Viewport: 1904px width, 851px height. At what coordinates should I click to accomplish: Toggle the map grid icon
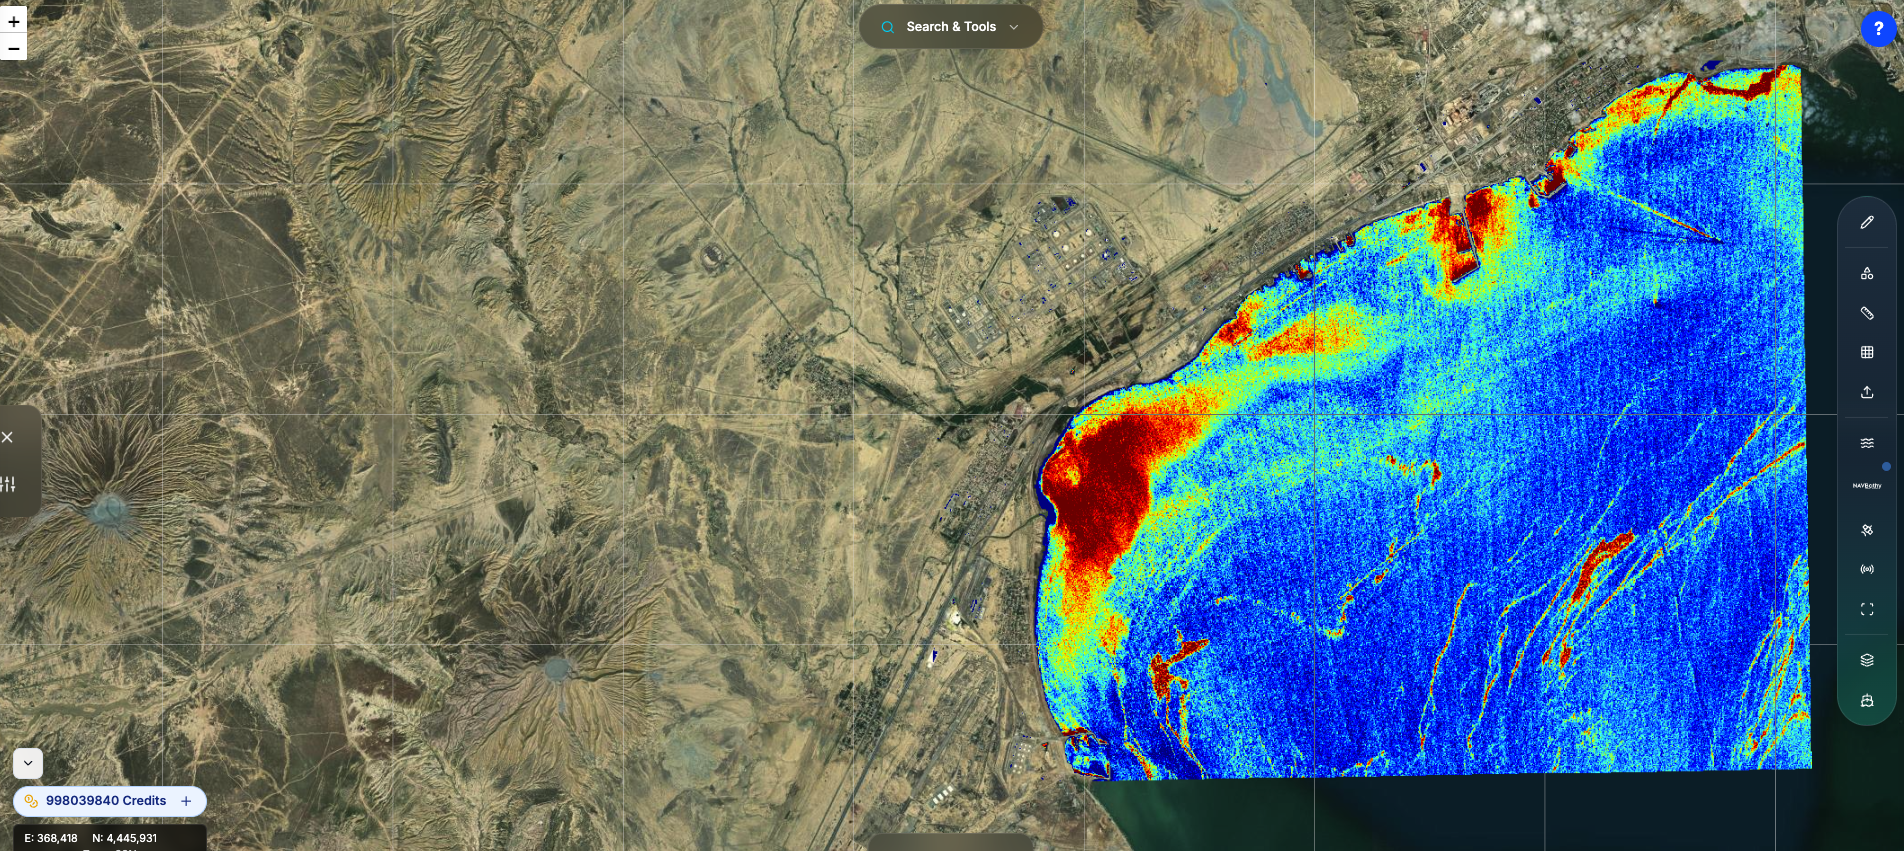pos(1866,352)
